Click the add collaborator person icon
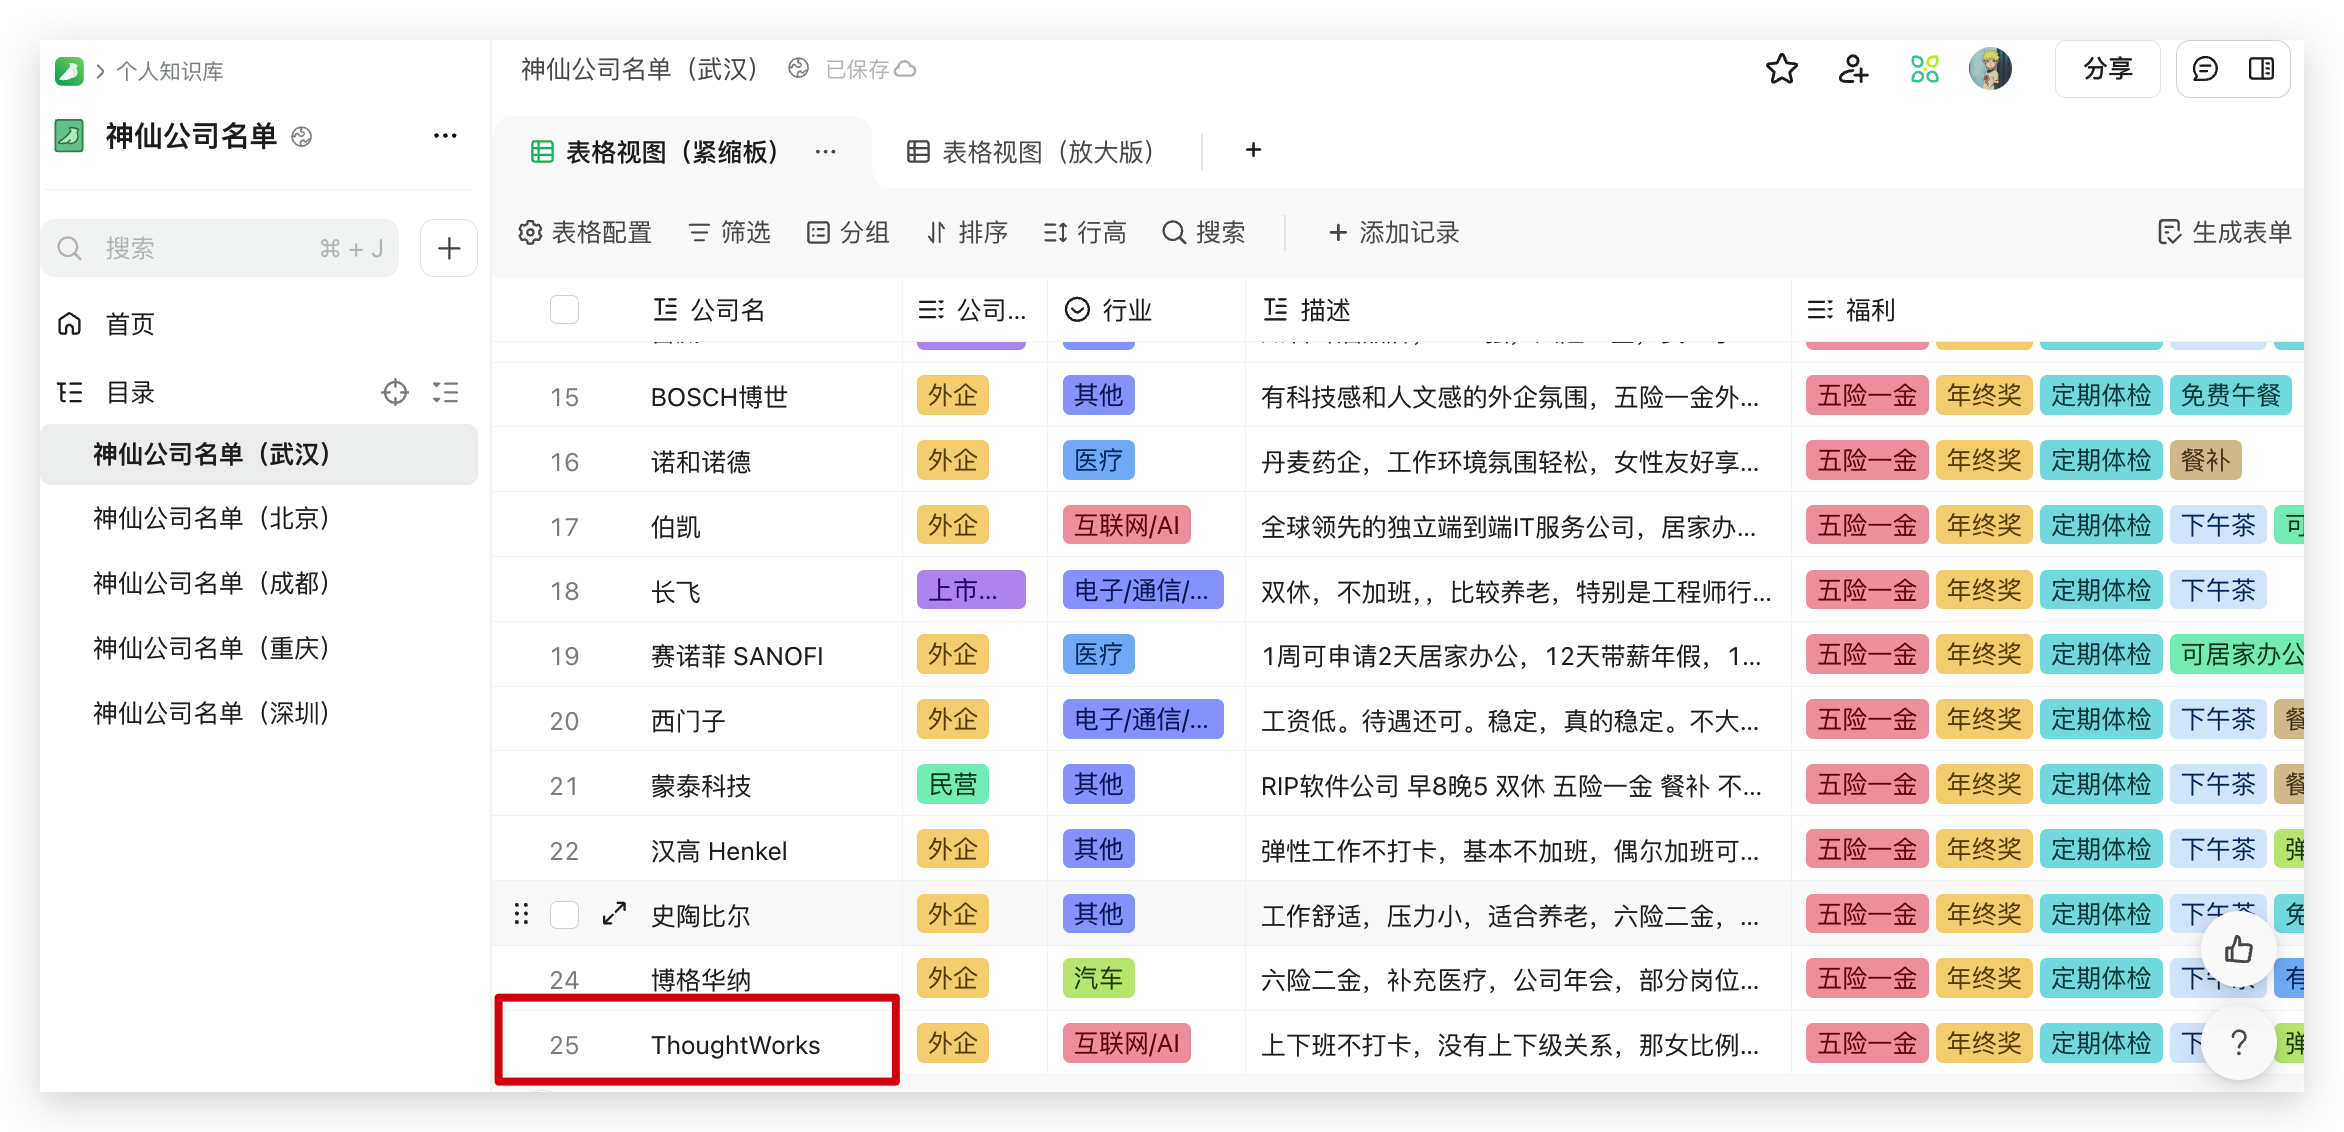The width and height of the screenshot is (2344, 1132). (1852, 70)
